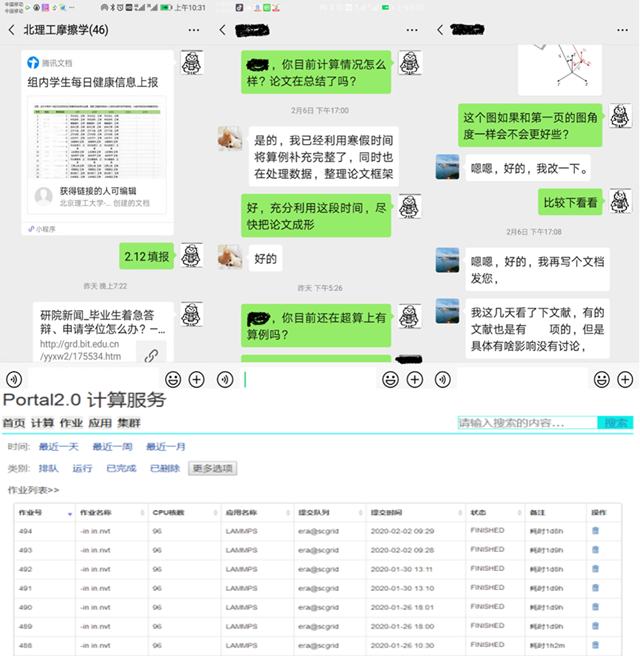The height and width of the screenshot is (656, 640).
Task: Sort the job list by 作业号 column arrow
Action: tap(70, 512)
